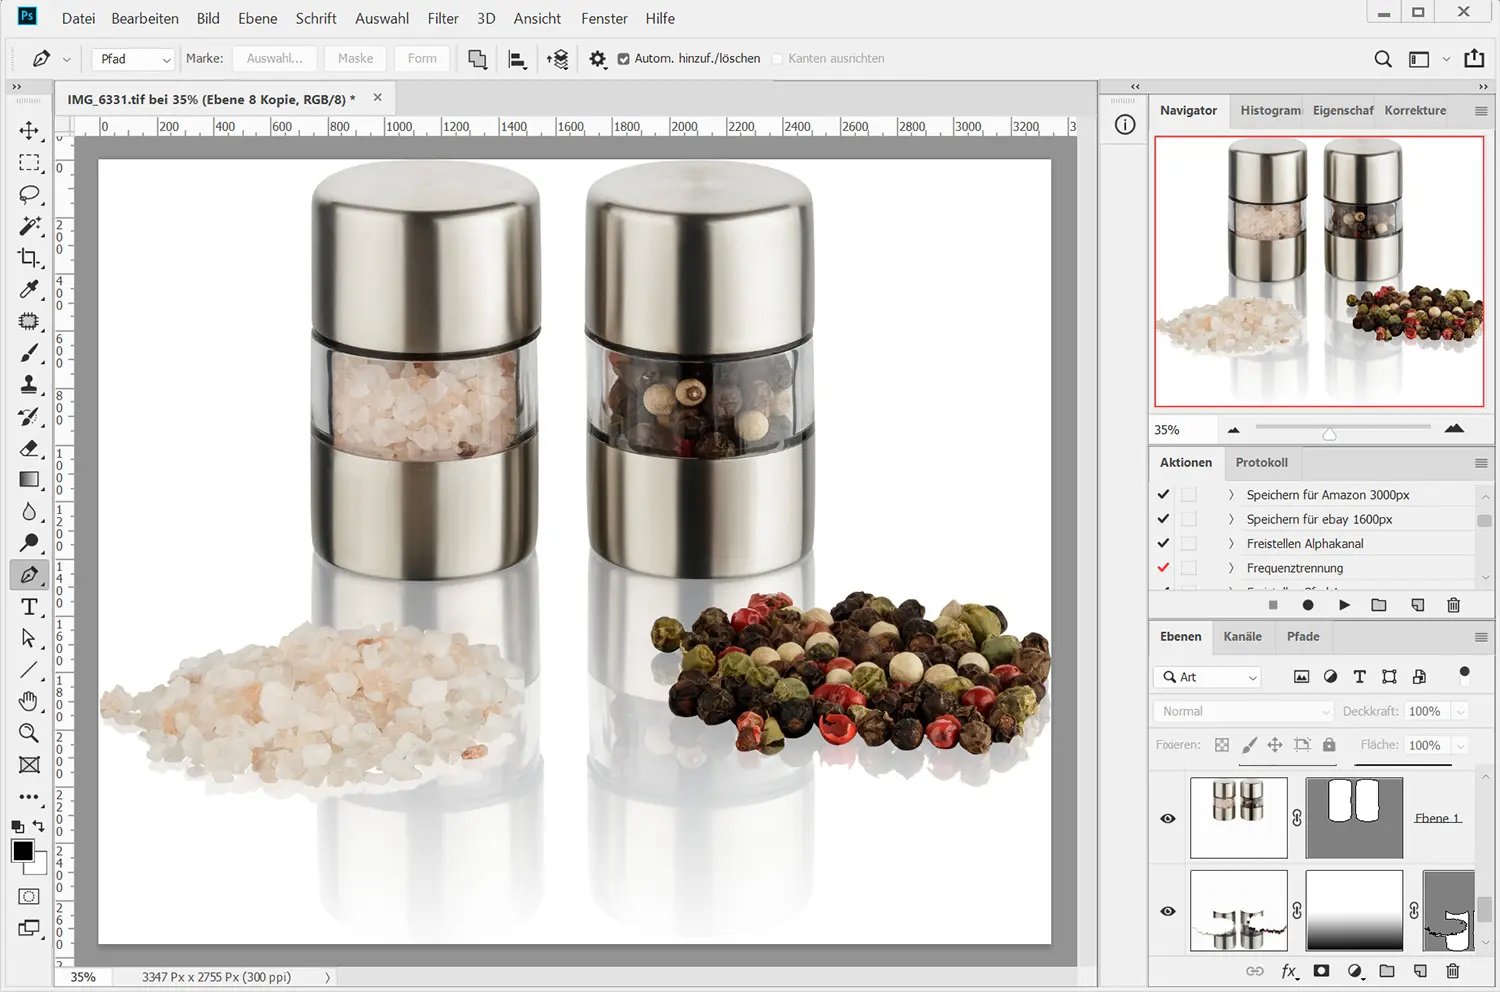This screenshot has height=992, width=1500.
Task: Click the Ebene 1 layer mask thumbnail
Action: [1354, 818]
